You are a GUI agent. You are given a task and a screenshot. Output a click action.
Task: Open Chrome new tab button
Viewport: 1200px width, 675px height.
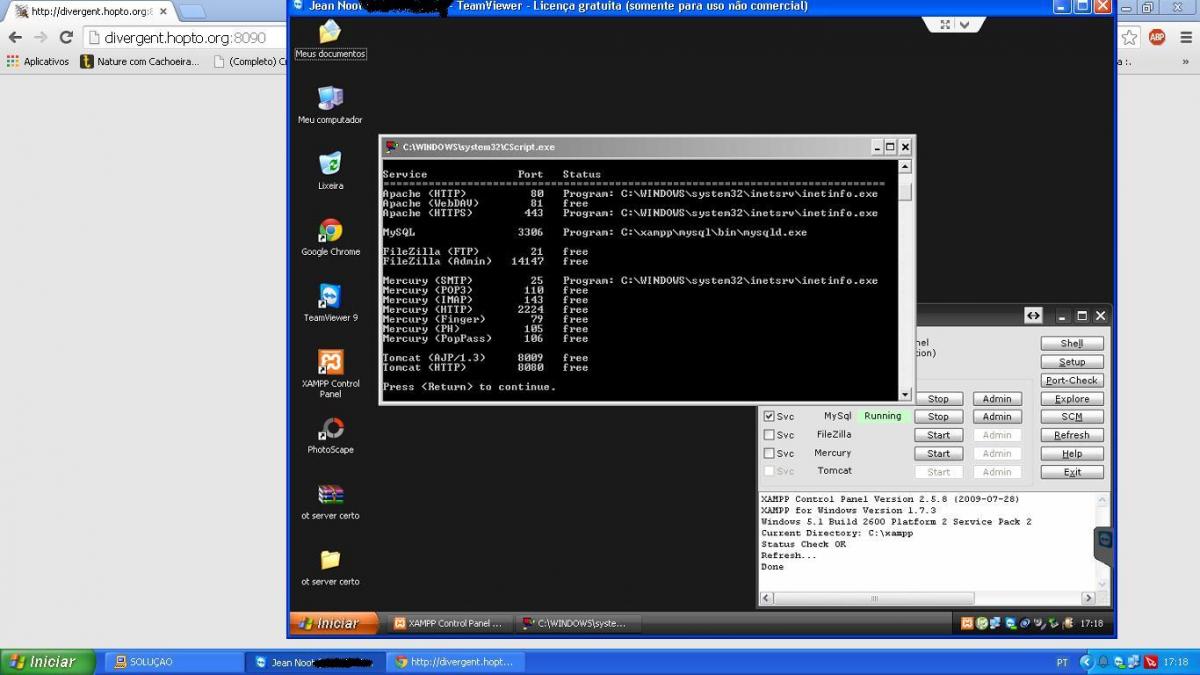192,11
